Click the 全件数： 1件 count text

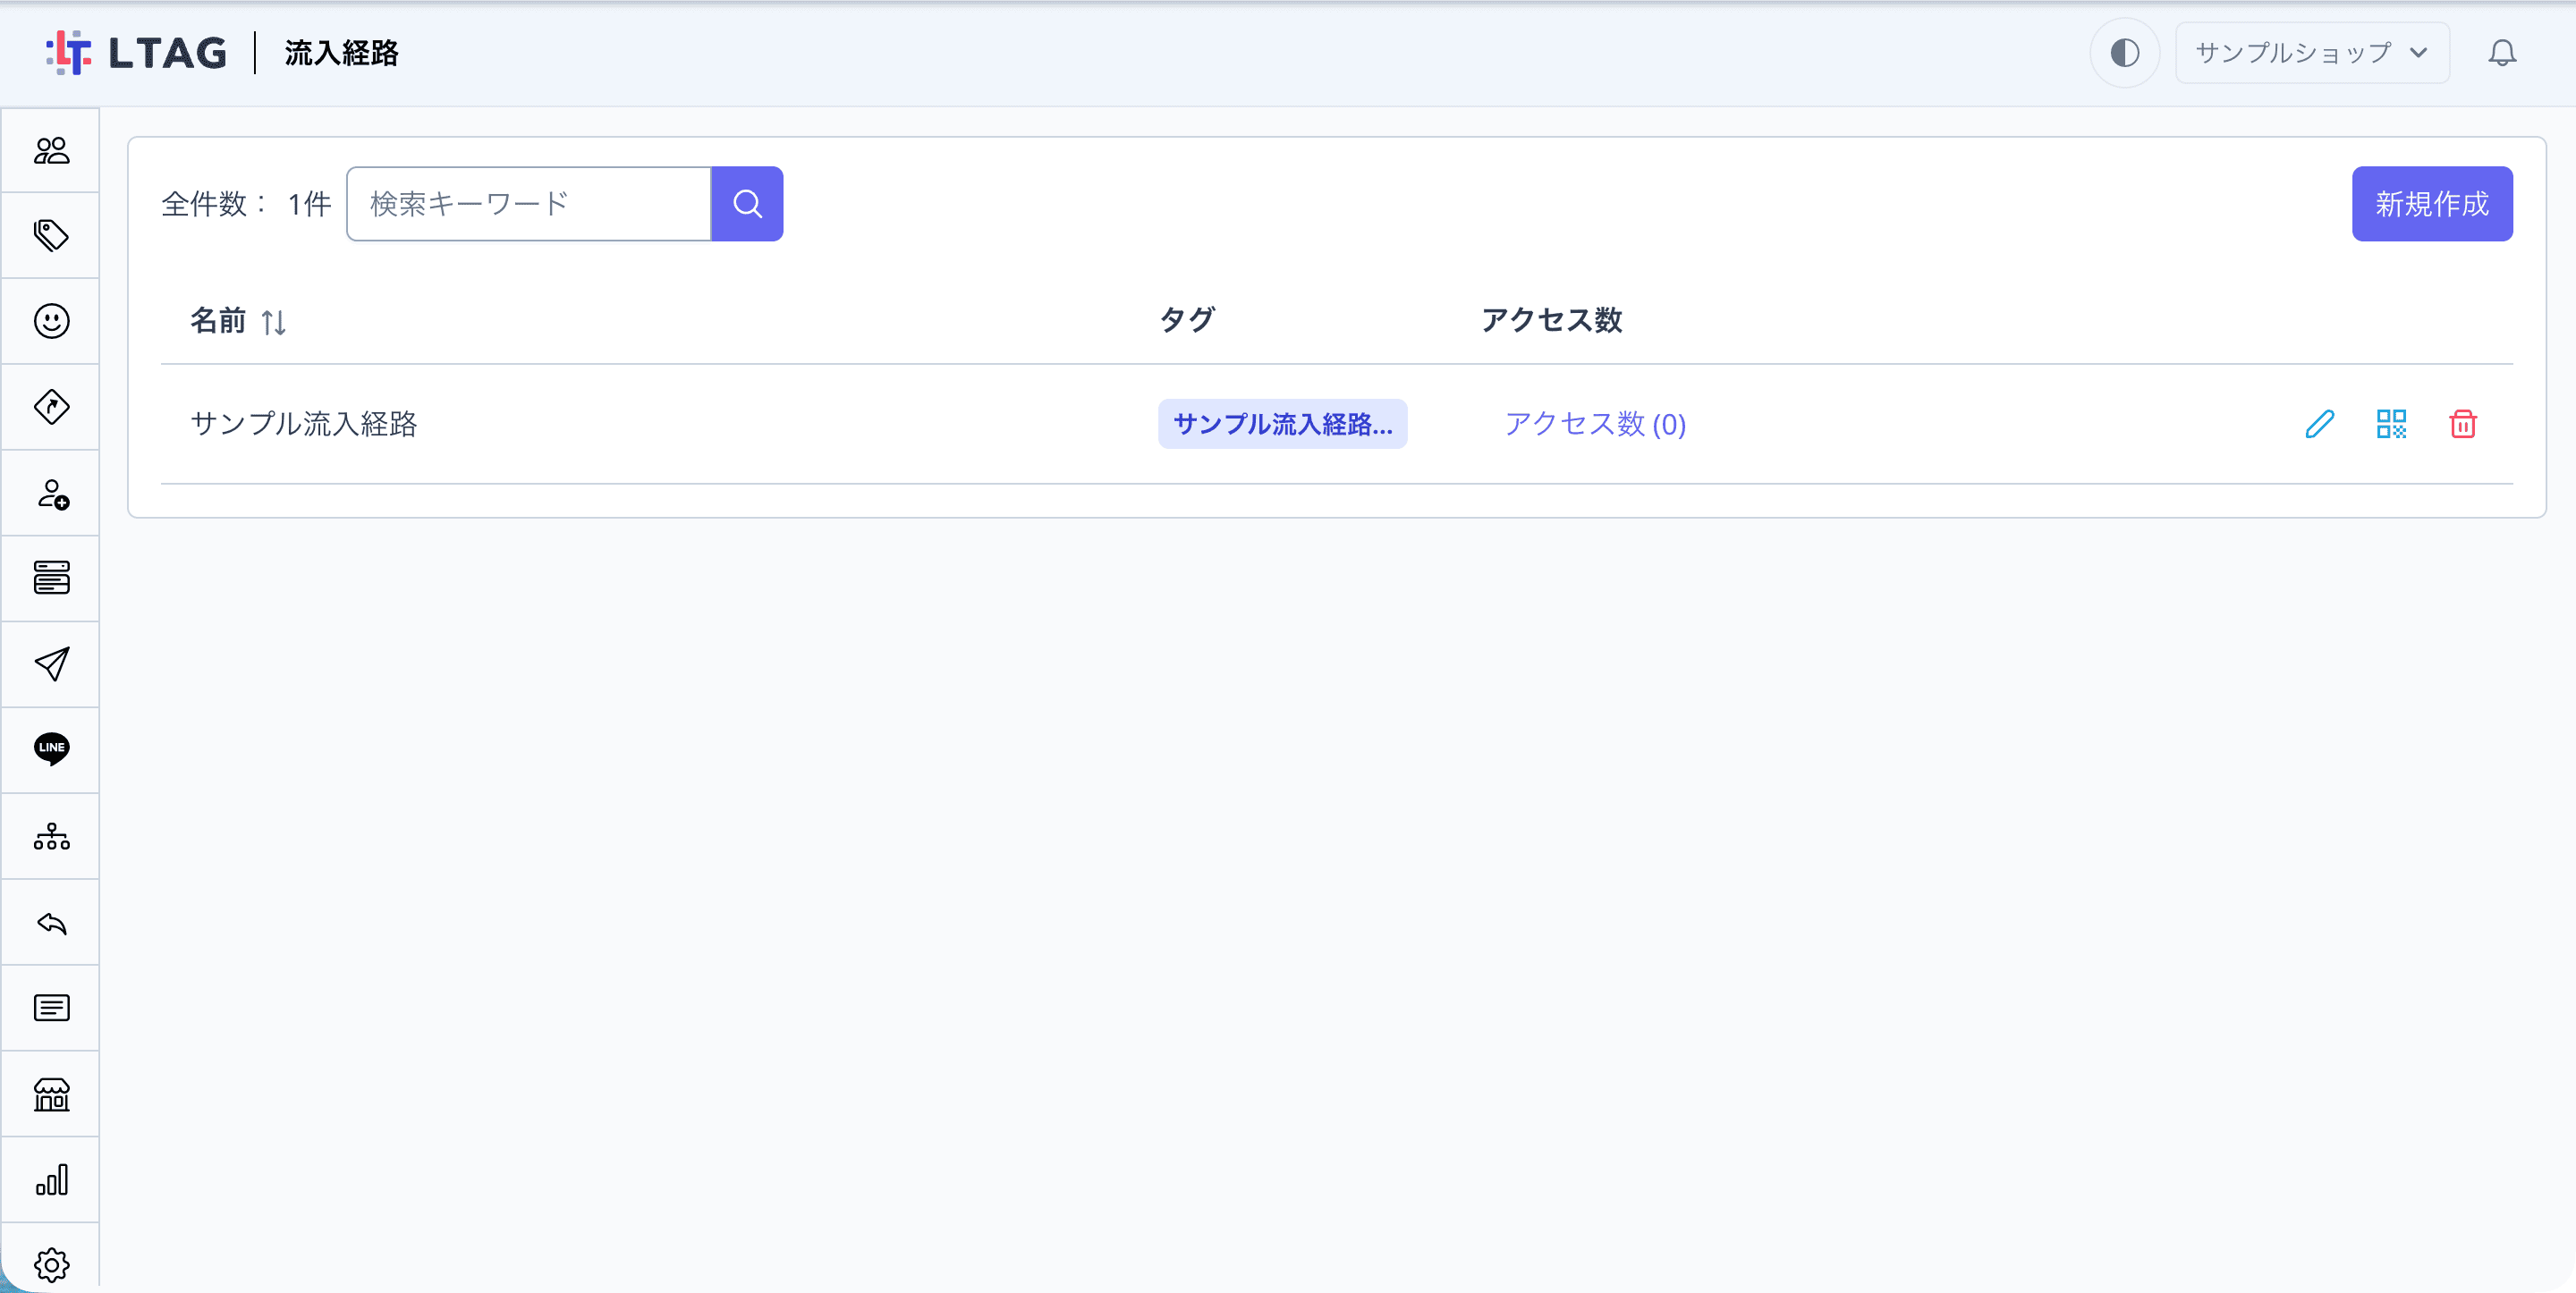tap(246, 204)
